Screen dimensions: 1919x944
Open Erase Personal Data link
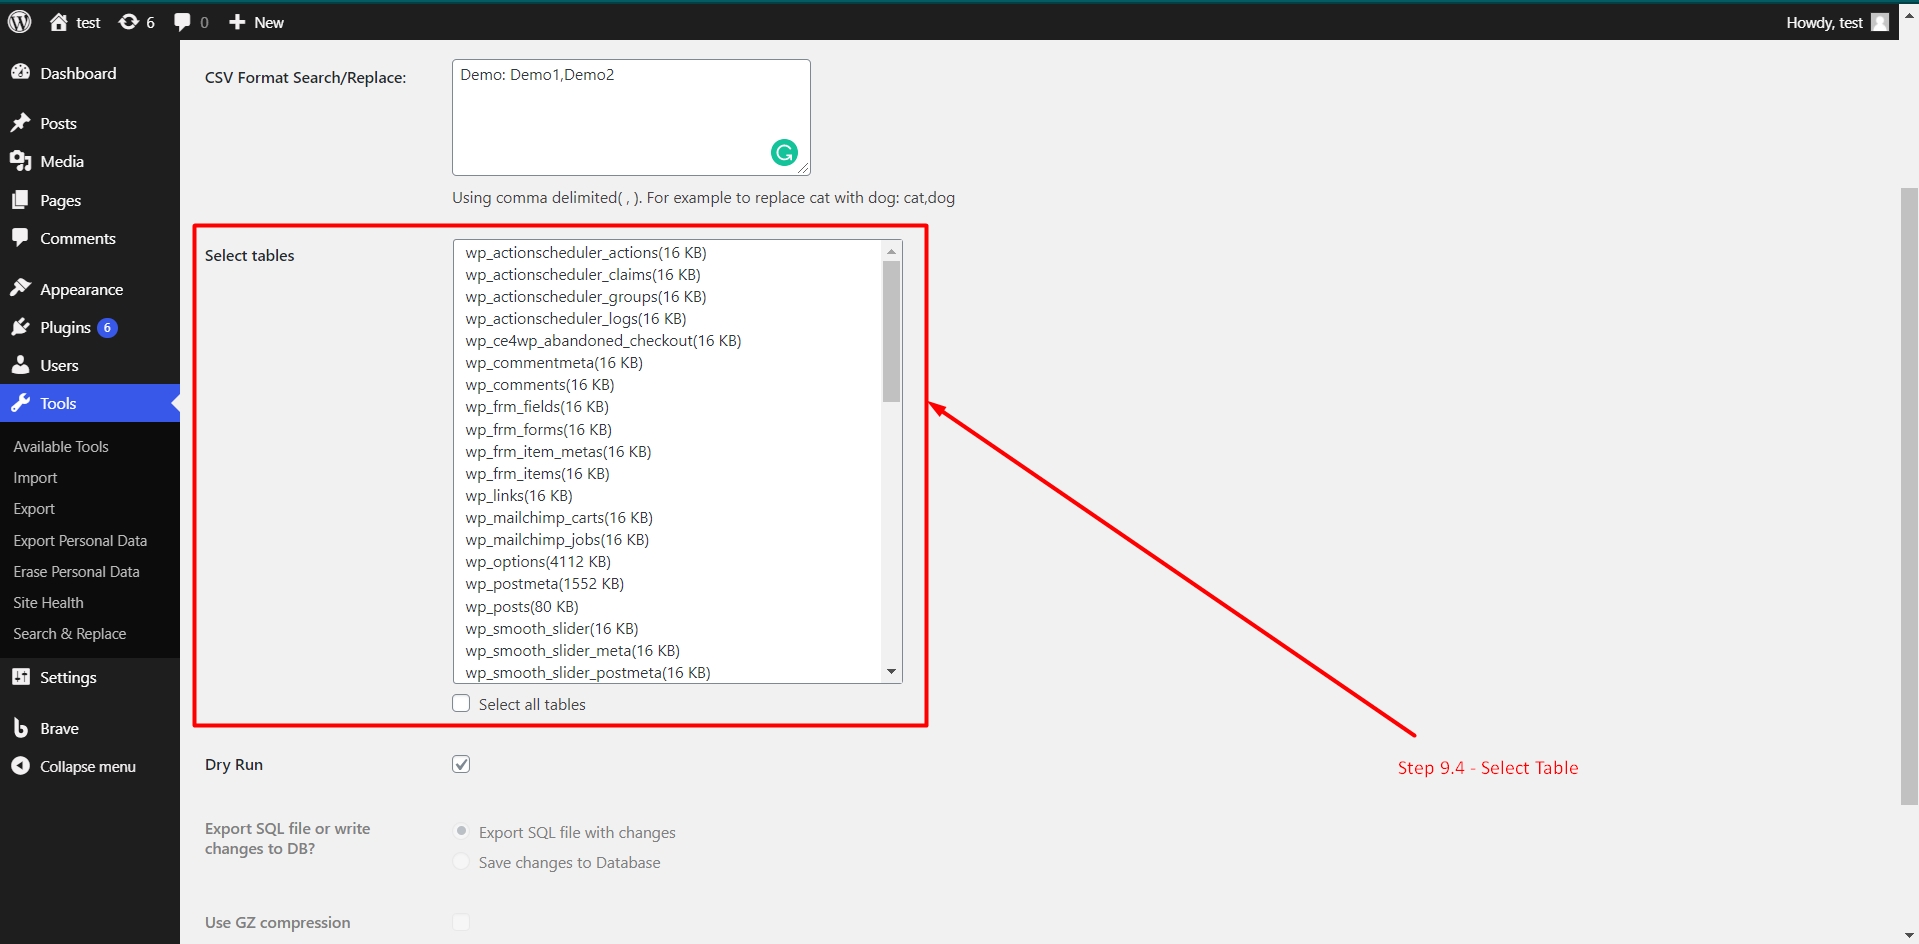pyautogui.click(x=76, y=572)
